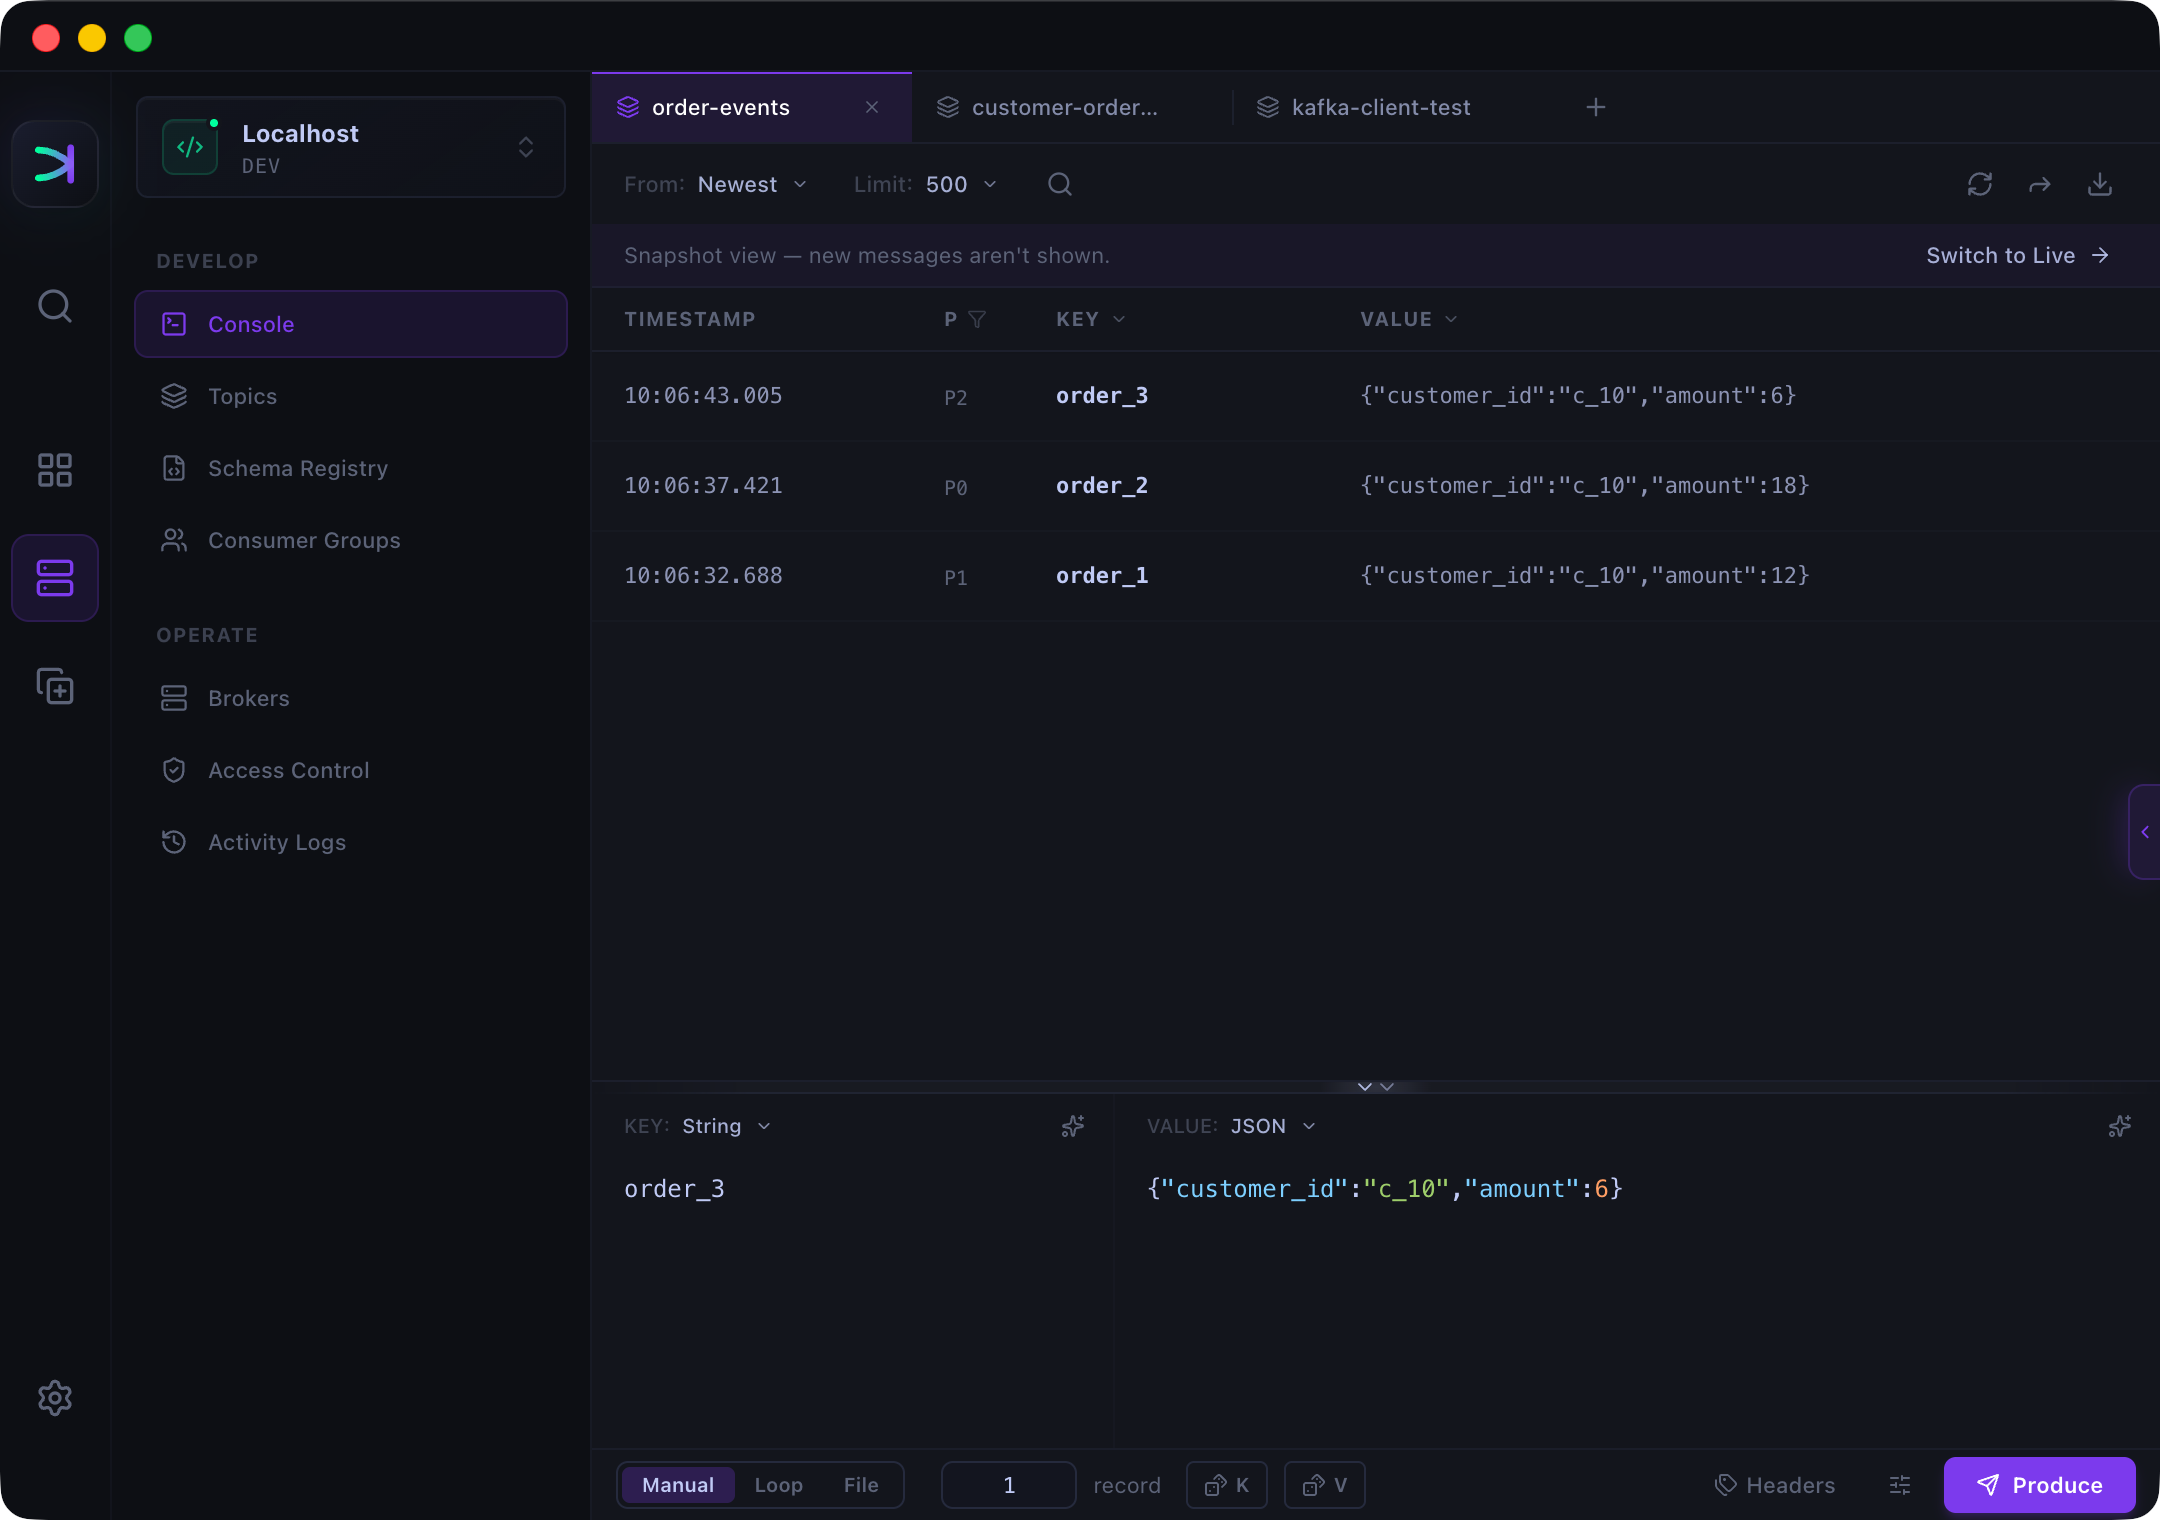This screenshot has height=1520, width=2160.
Task: Click the share/forward arrow icon
Action: coord(2040,184)
